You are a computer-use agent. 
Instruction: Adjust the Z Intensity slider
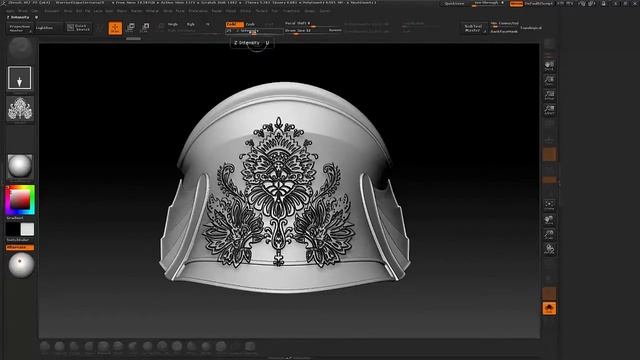(x=254, y=31)
